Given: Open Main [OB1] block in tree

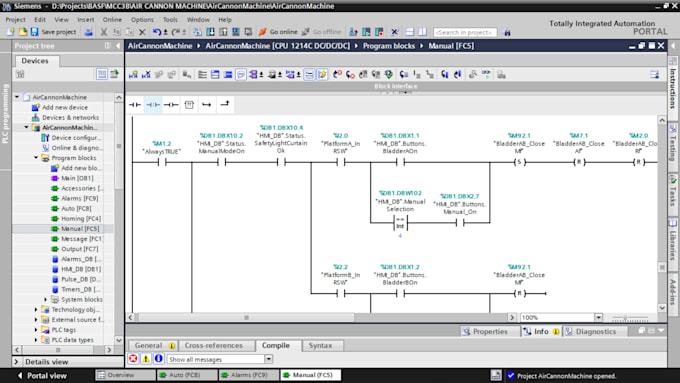Looking at the screenshot, I should pyautogui.click(x=77, y=178).
